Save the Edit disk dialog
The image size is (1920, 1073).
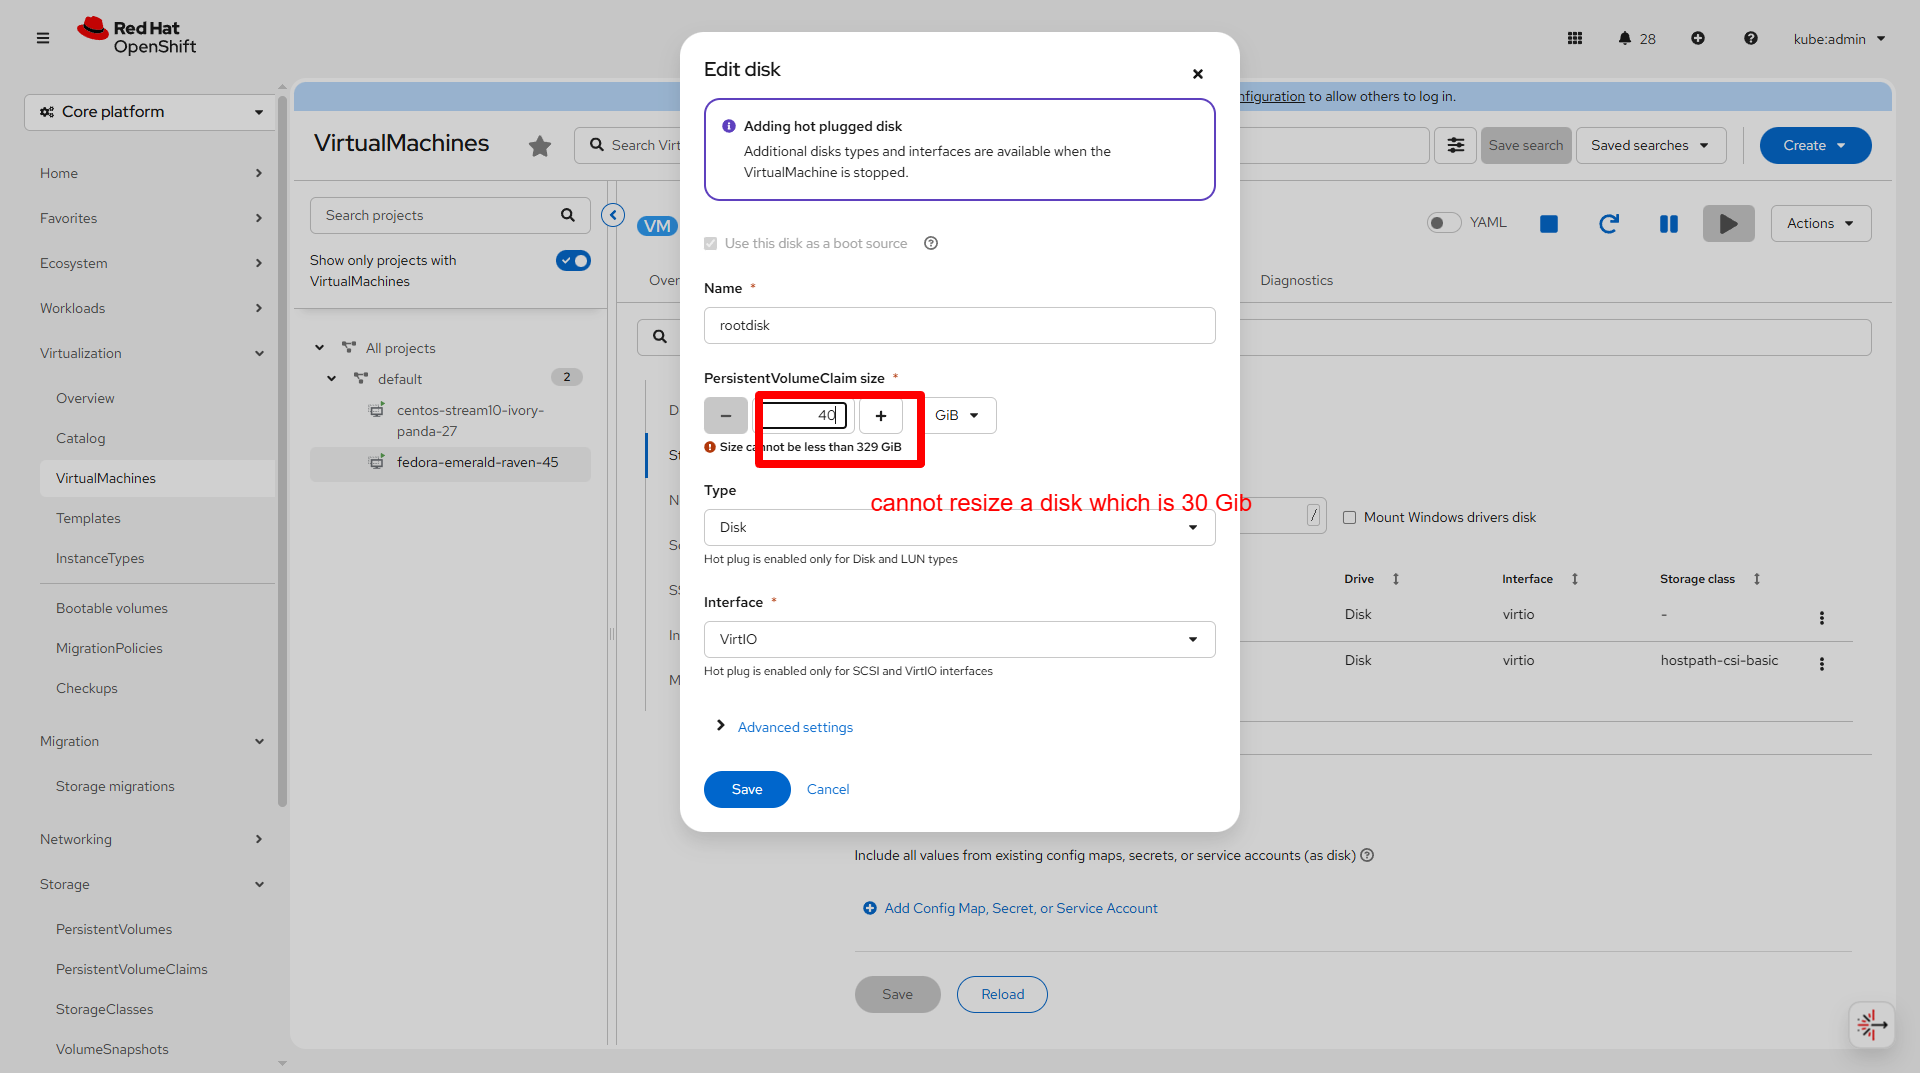[747, 789]
